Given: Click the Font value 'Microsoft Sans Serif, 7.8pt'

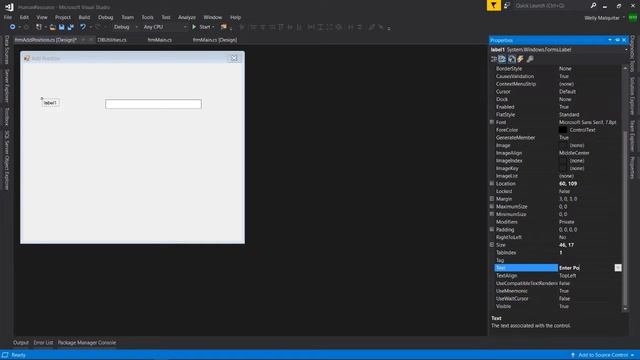Looking at the screenshot, I should tap(587, 122).
